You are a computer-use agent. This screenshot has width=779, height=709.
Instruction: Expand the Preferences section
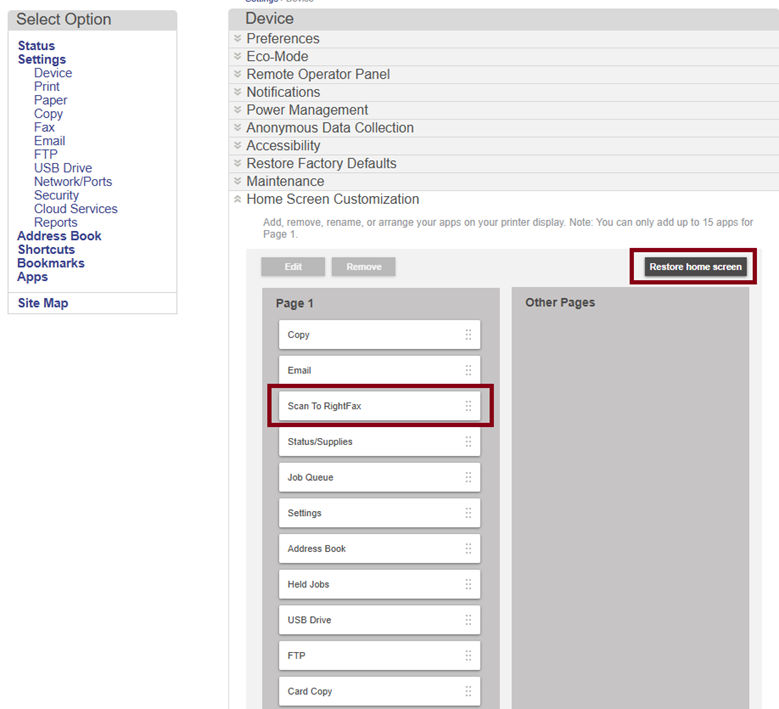tap(283, 39)
